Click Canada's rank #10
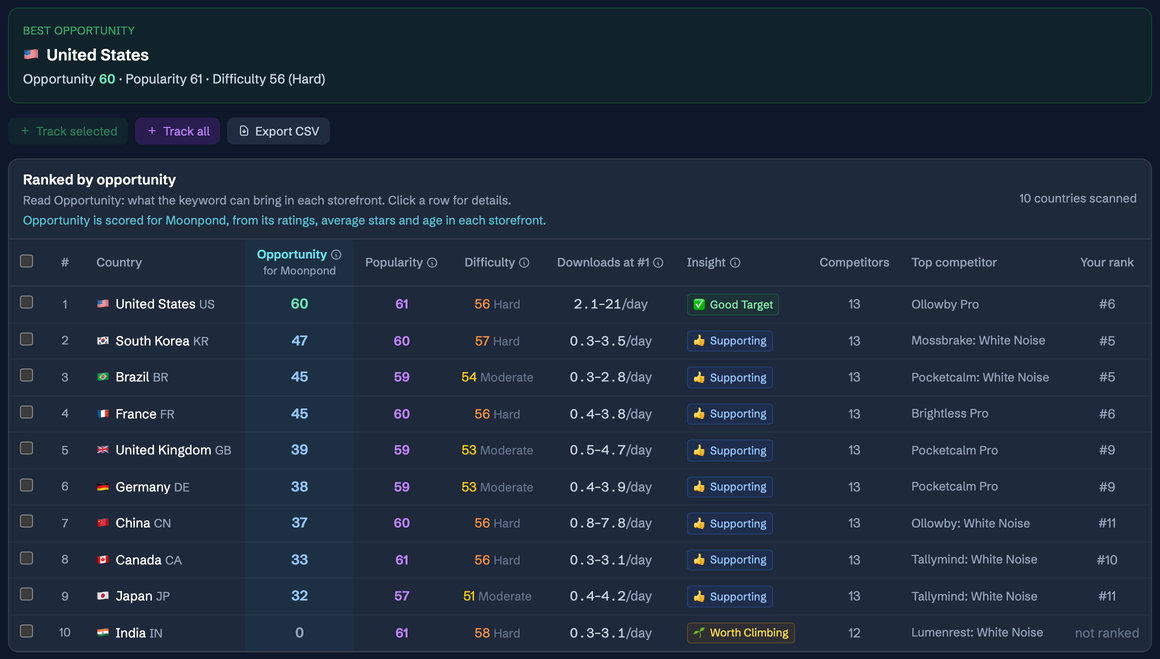1160x659 pixels. (1107, 560)
